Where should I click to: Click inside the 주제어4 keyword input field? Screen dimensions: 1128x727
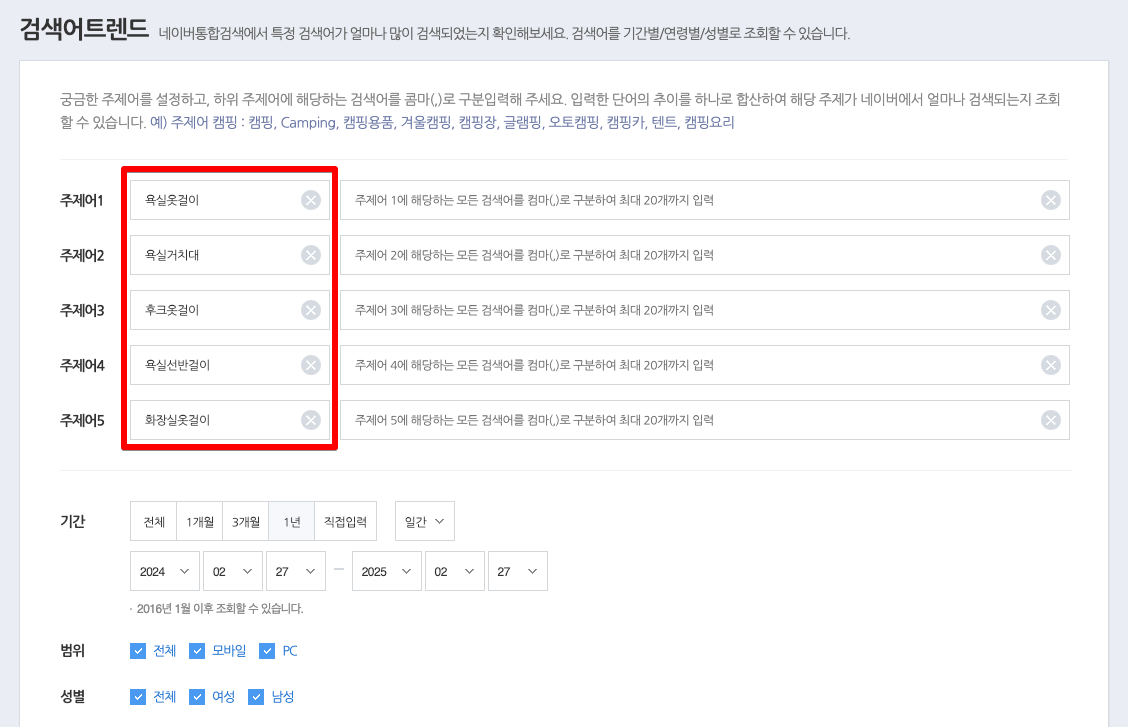pos(650,364)
